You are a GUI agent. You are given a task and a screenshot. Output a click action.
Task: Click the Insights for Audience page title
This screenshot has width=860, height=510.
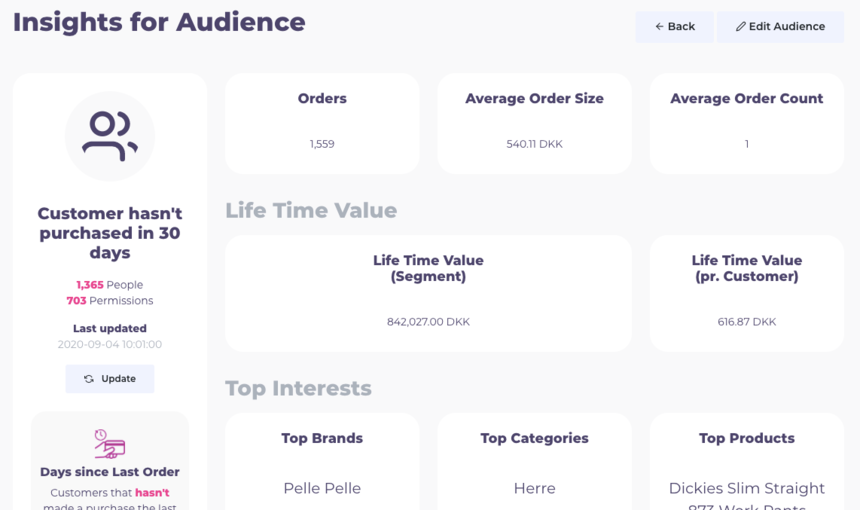click(159, 22)
